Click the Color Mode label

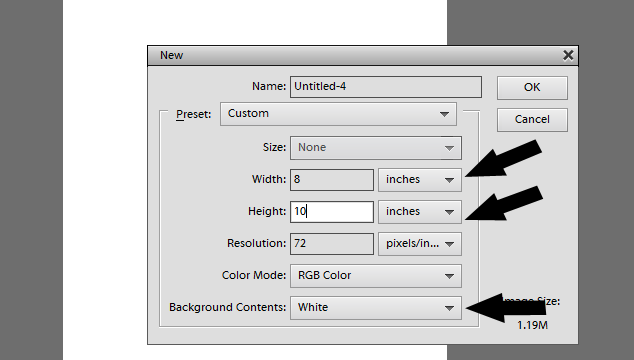coord(254,275)
